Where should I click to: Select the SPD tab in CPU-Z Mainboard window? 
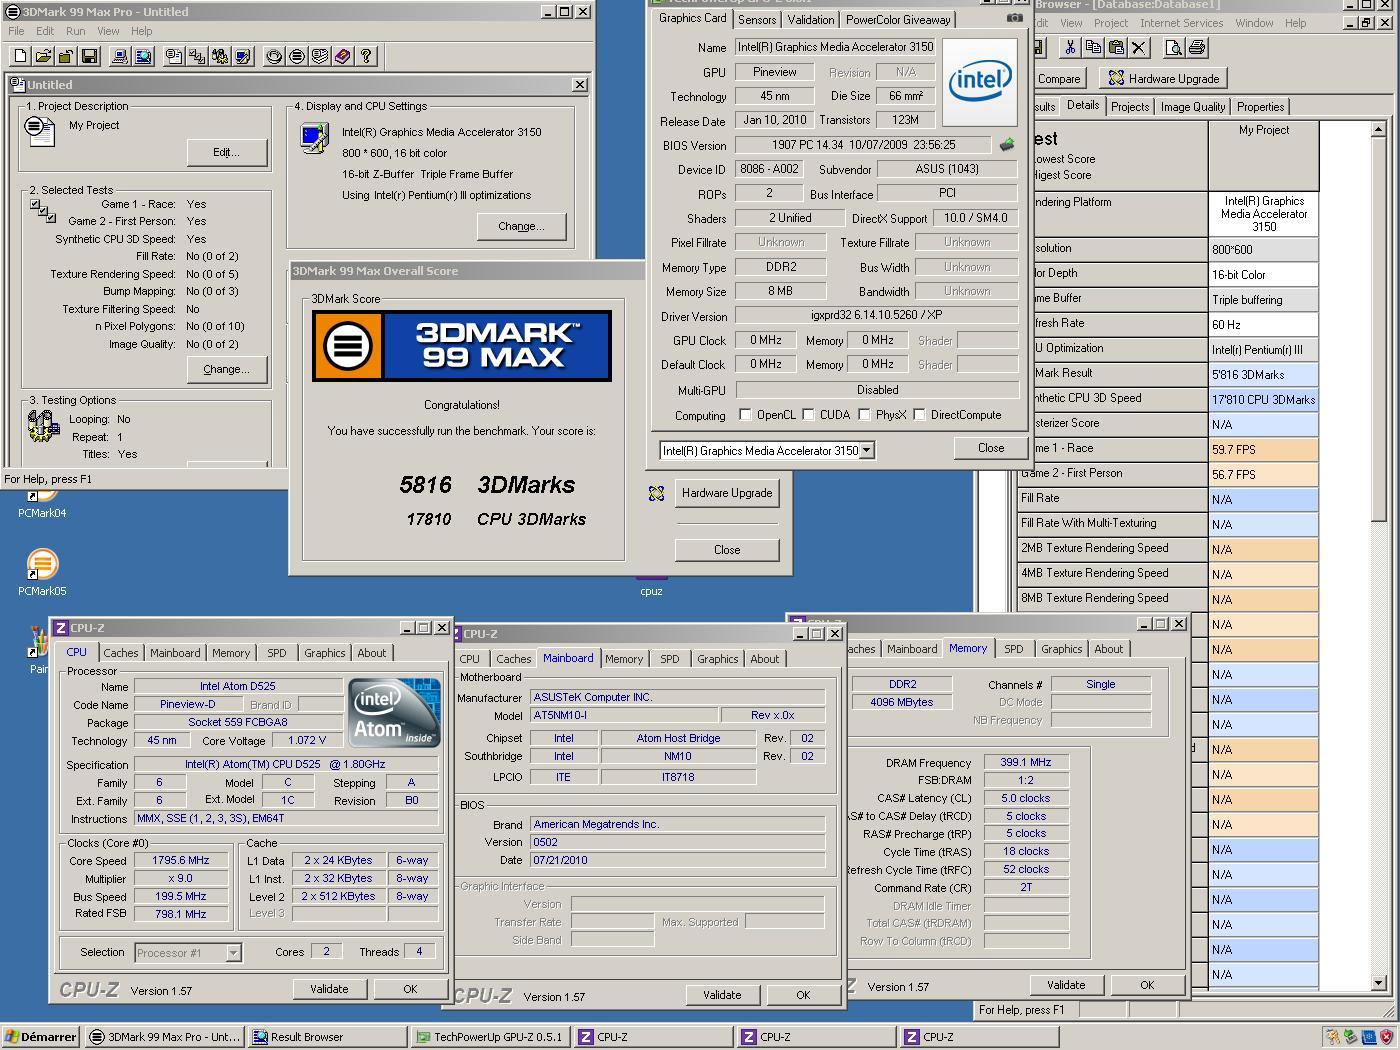[670, 659]
